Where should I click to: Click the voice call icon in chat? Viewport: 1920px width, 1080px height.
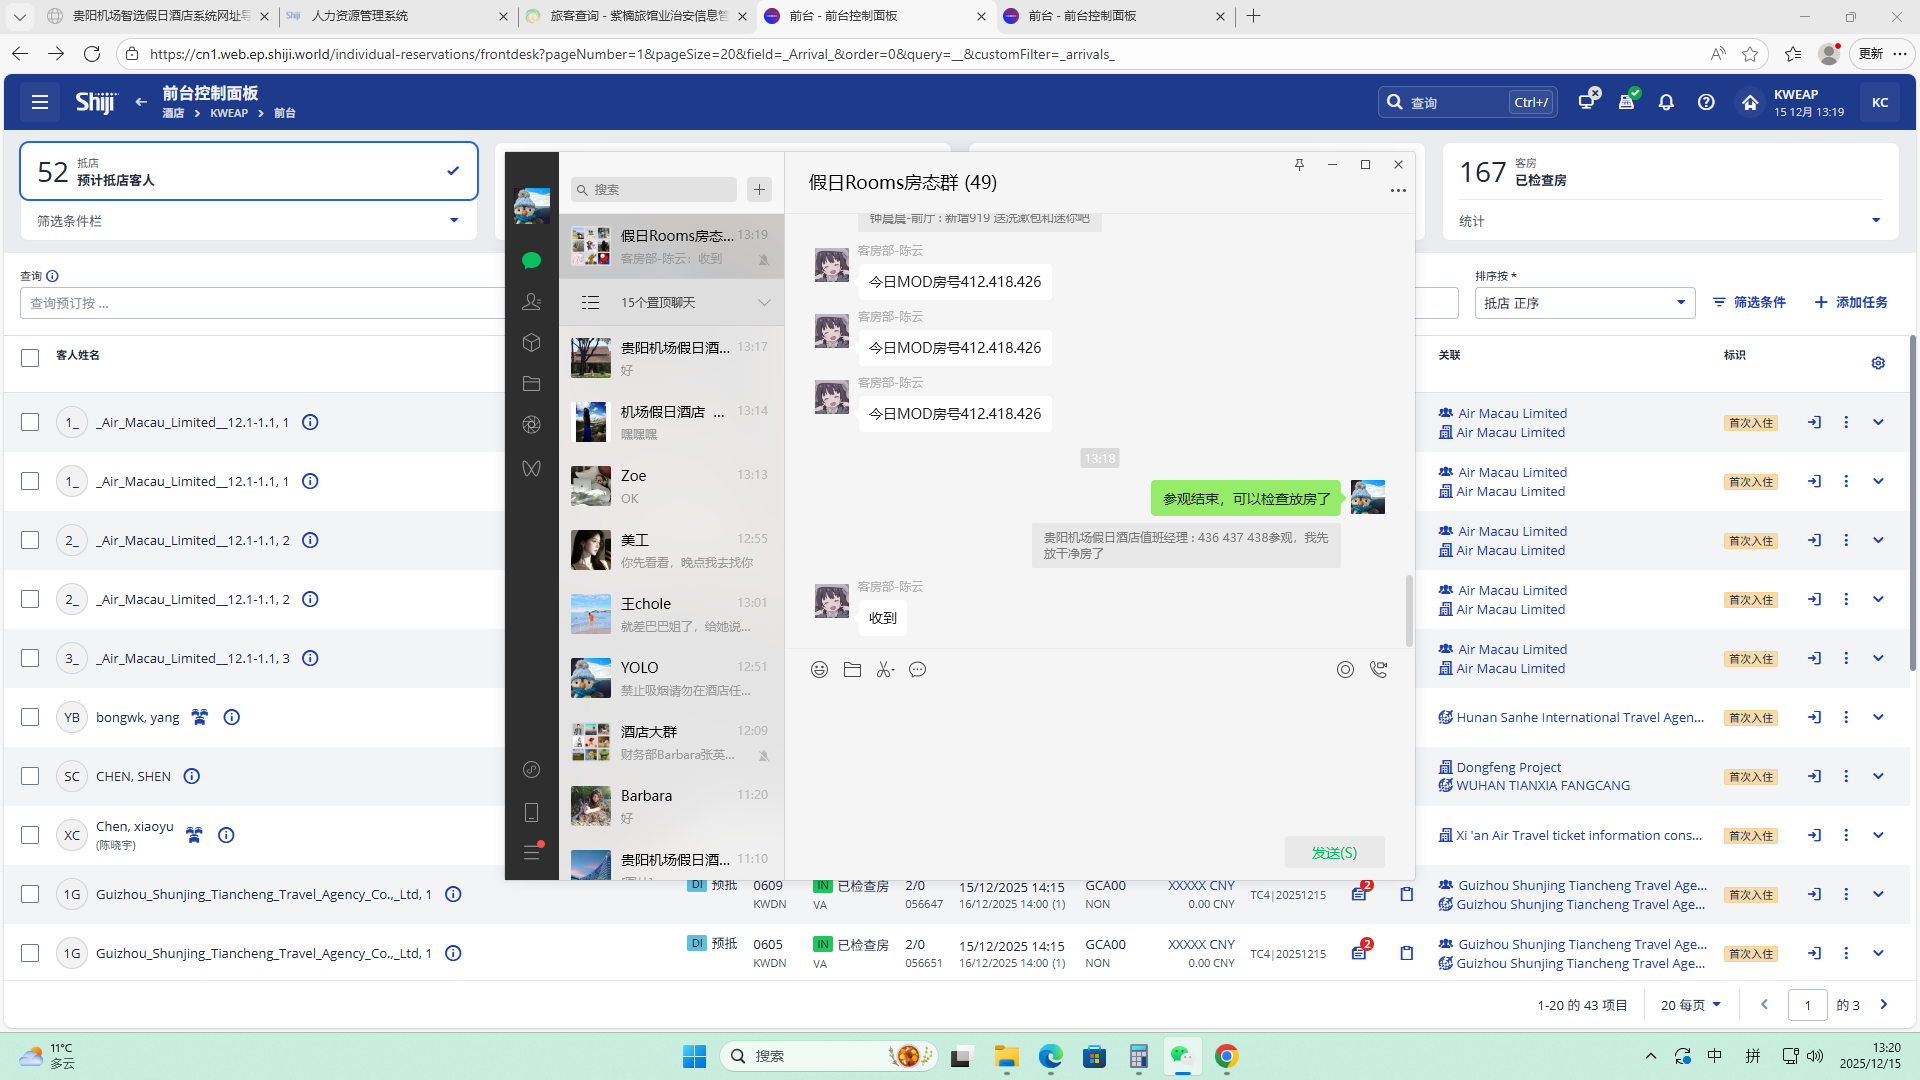click(1378, 670)
